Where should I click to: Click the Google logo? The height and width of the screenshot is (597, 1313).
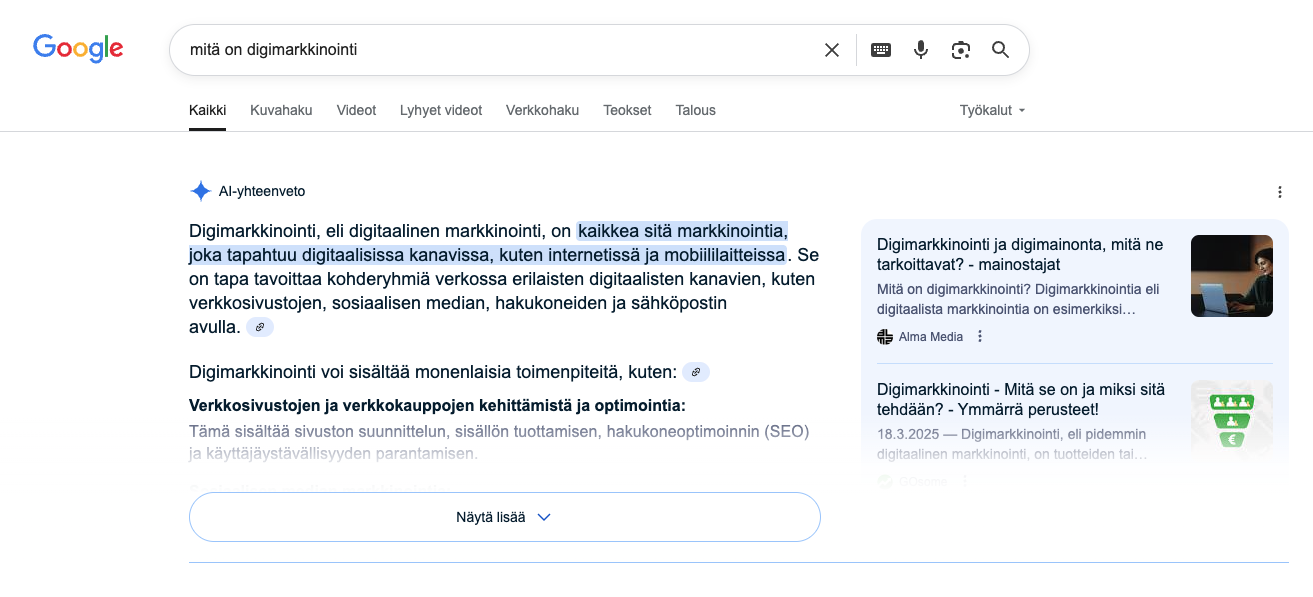78,48
